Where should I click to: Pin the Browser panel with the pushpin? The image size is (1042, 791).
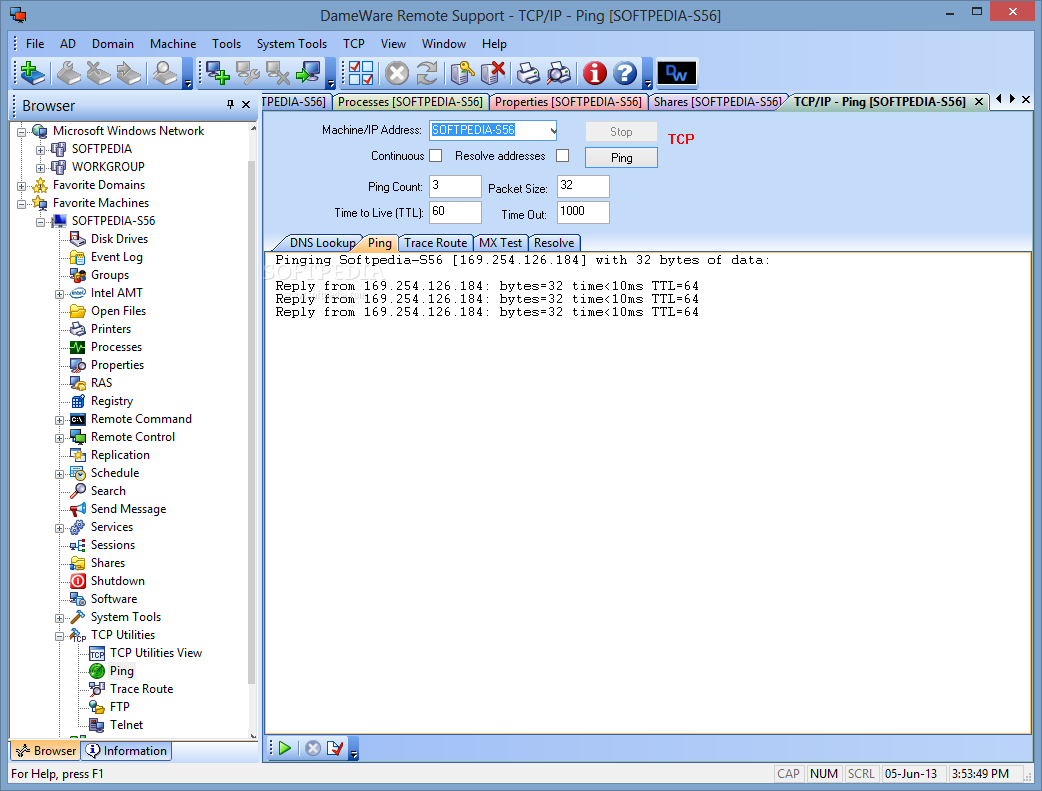(x=230, y=104)
